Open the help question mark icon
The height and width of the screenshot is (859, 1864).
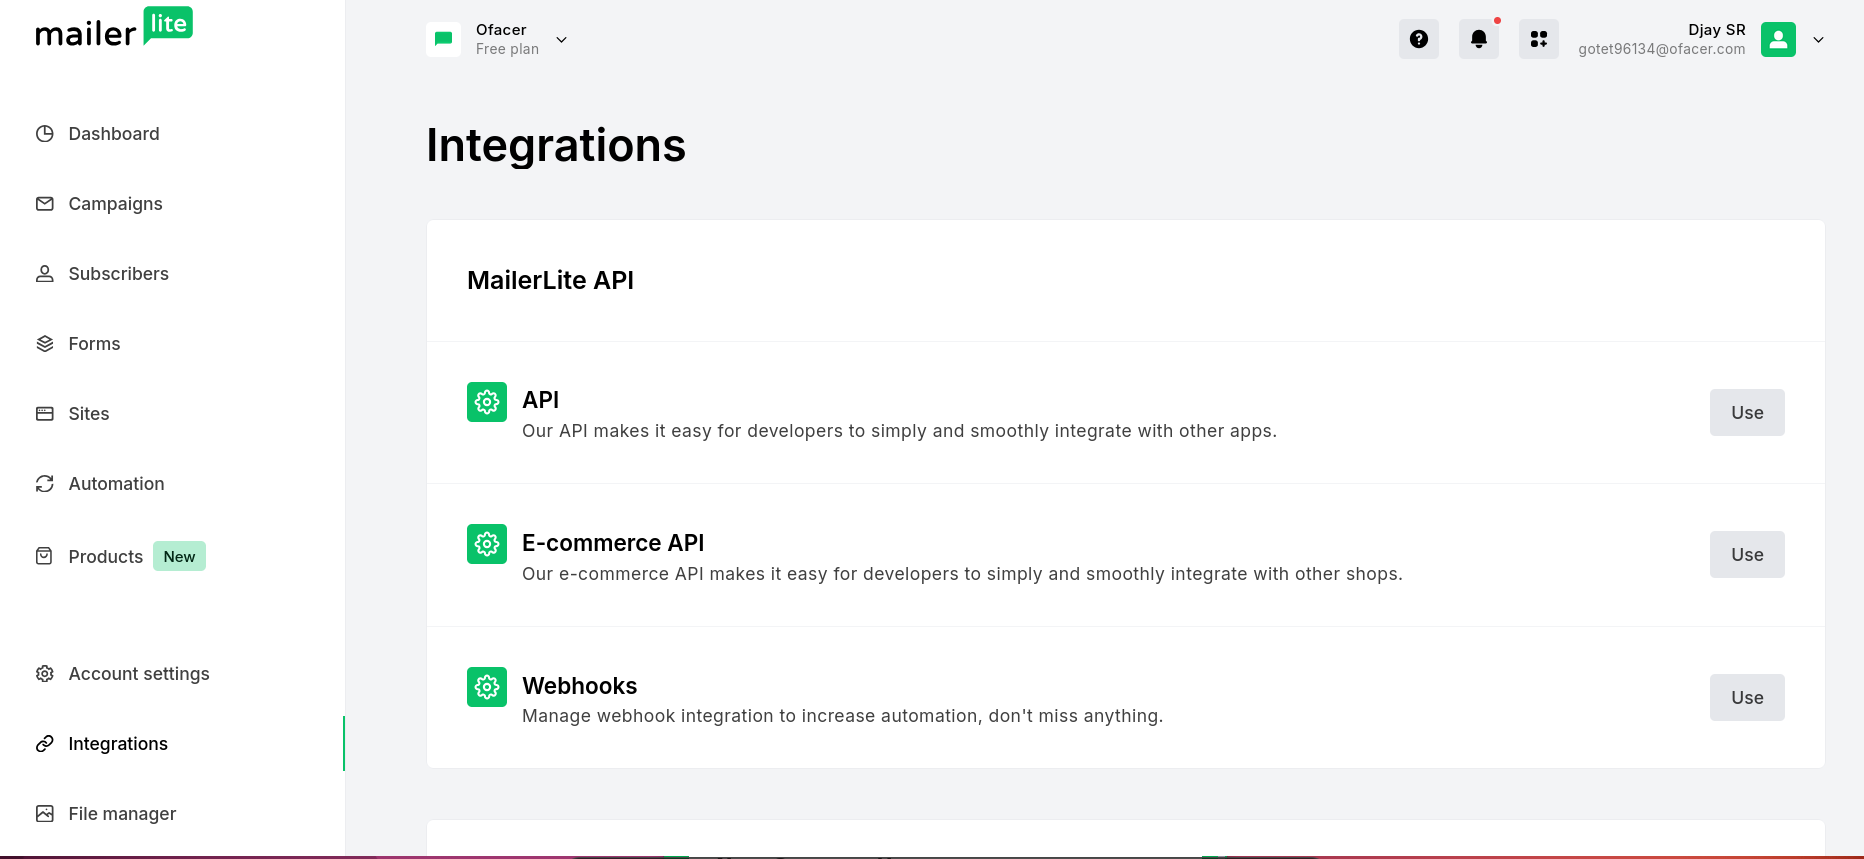pos(1419,39)
